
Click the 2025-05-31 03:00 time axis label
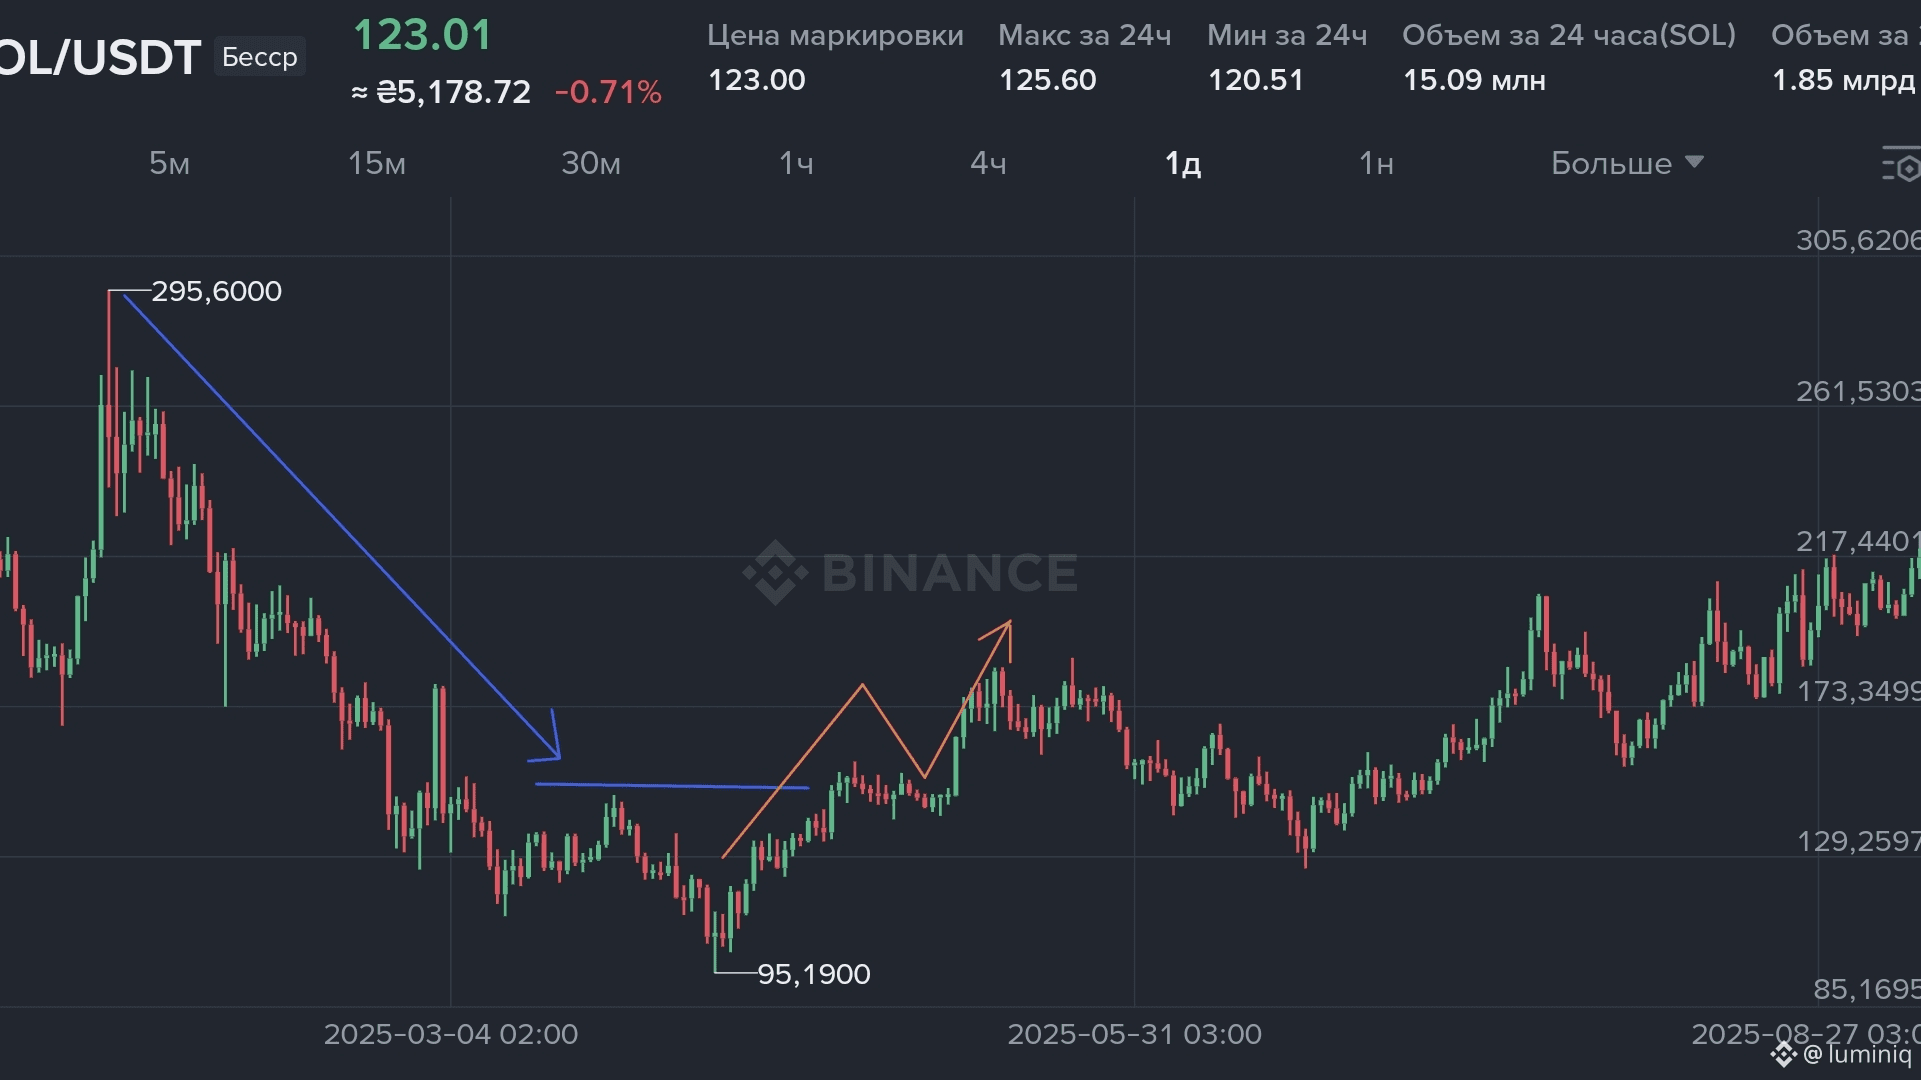[1134, 1034]
